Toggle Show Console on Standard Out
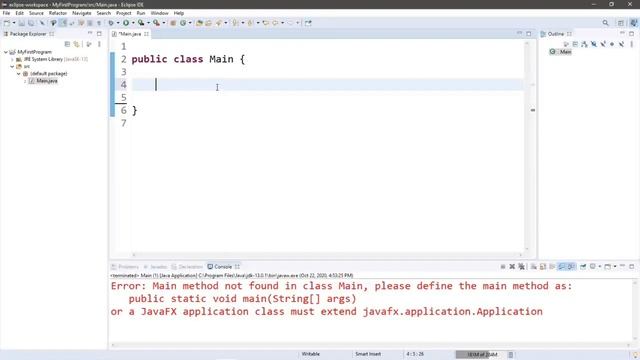 [562, 267]
